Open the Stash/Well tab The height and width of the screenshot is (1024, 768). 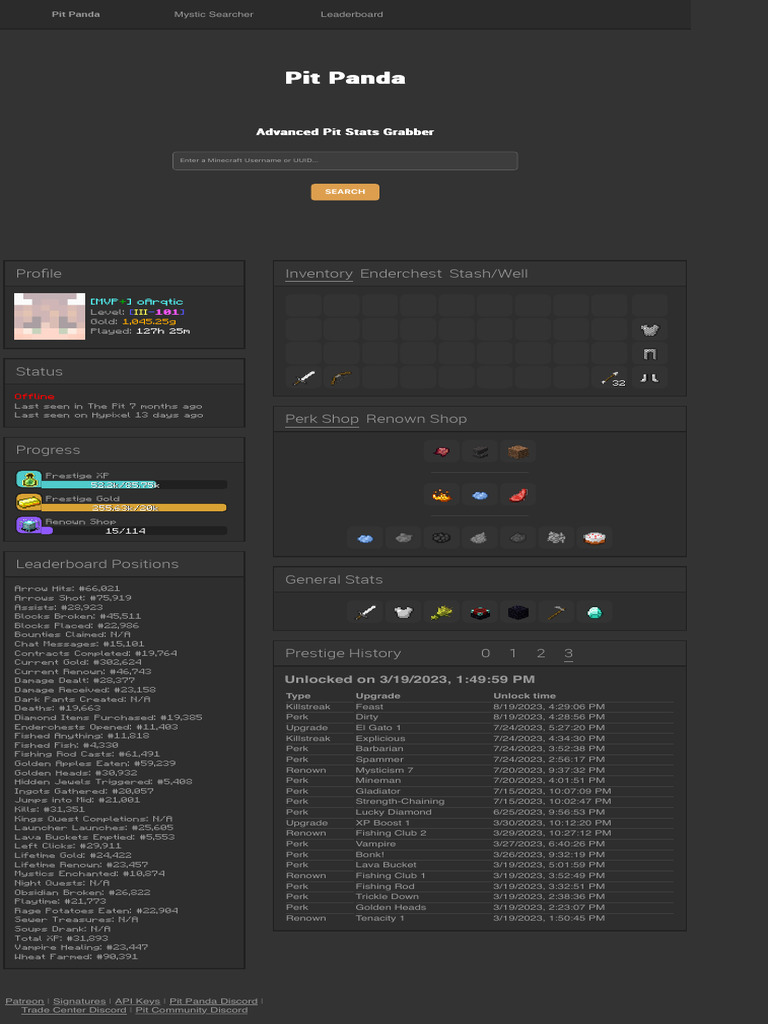[488, 274]
